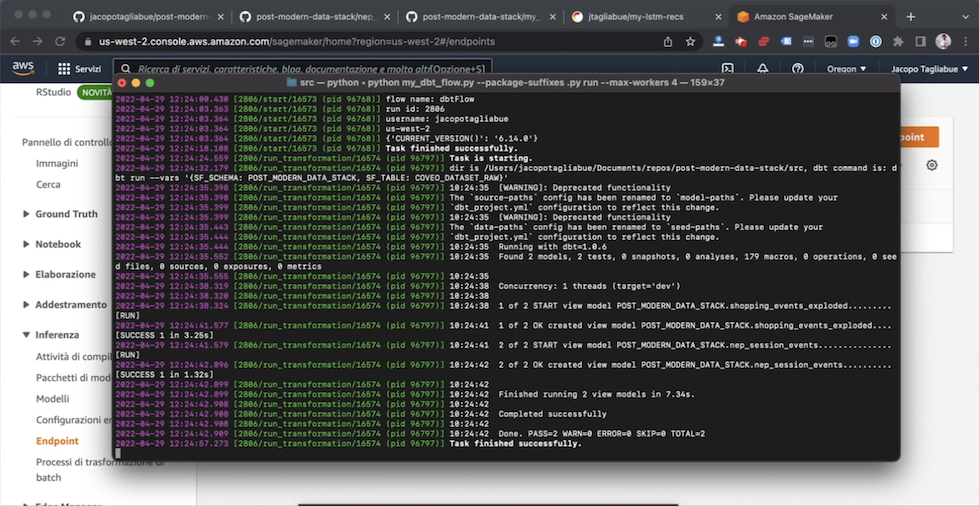Viewport: 979px width, 506px height.
Task: Share this page from address bar
Action: pyautogui.click(x=668, y=41)
